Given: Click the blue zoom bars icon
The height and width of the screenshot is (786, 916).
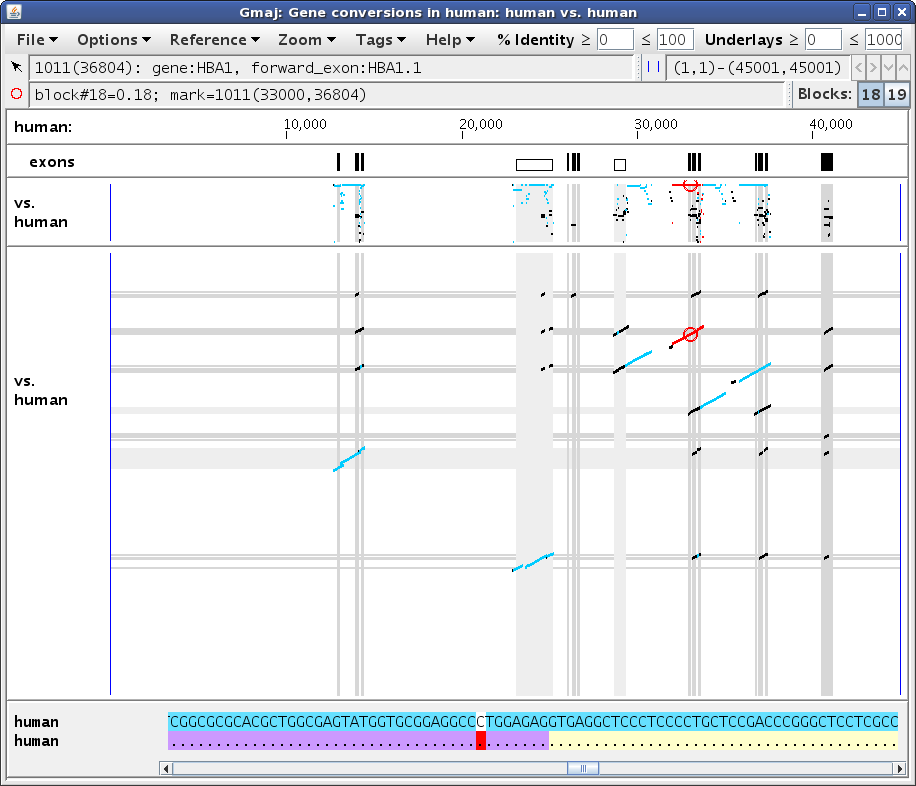Looking at the screenshot, I should (x=654, y=67).
